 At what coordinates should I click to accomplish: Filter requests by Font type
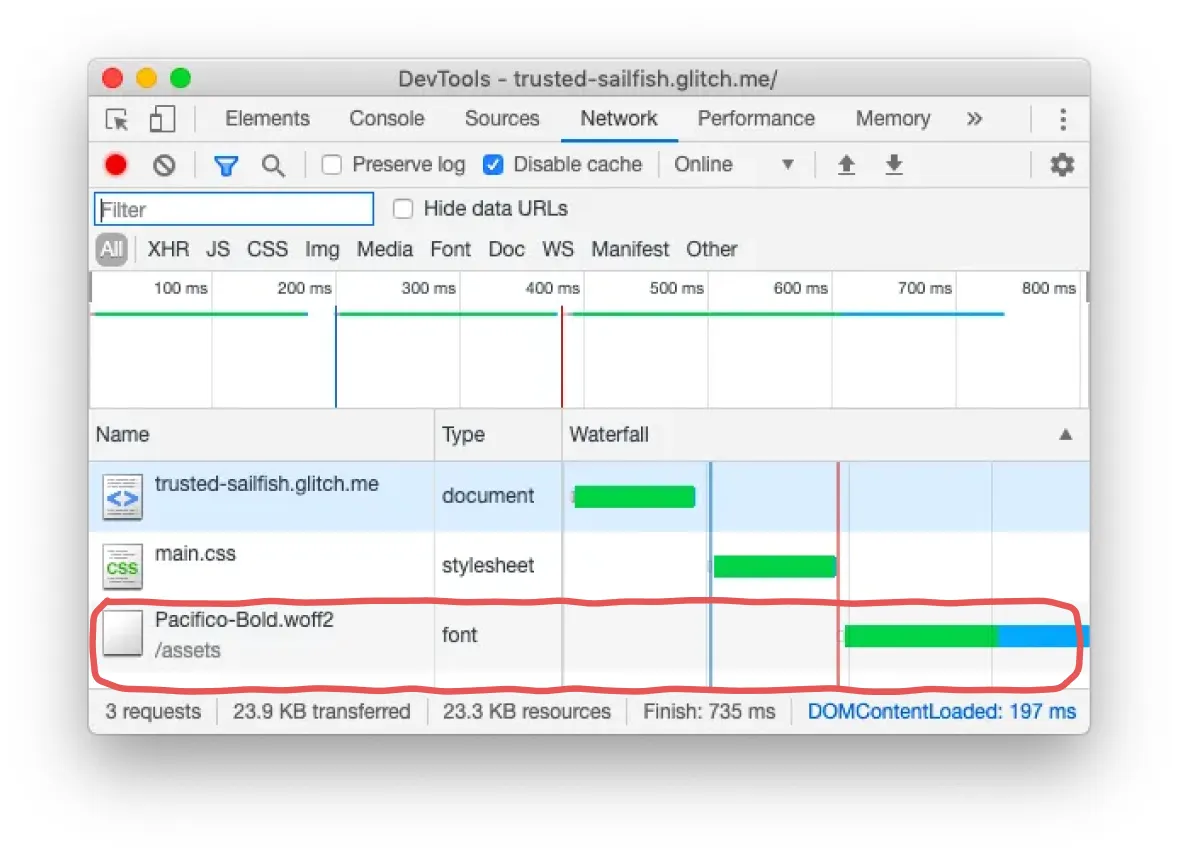pos(450,249)
